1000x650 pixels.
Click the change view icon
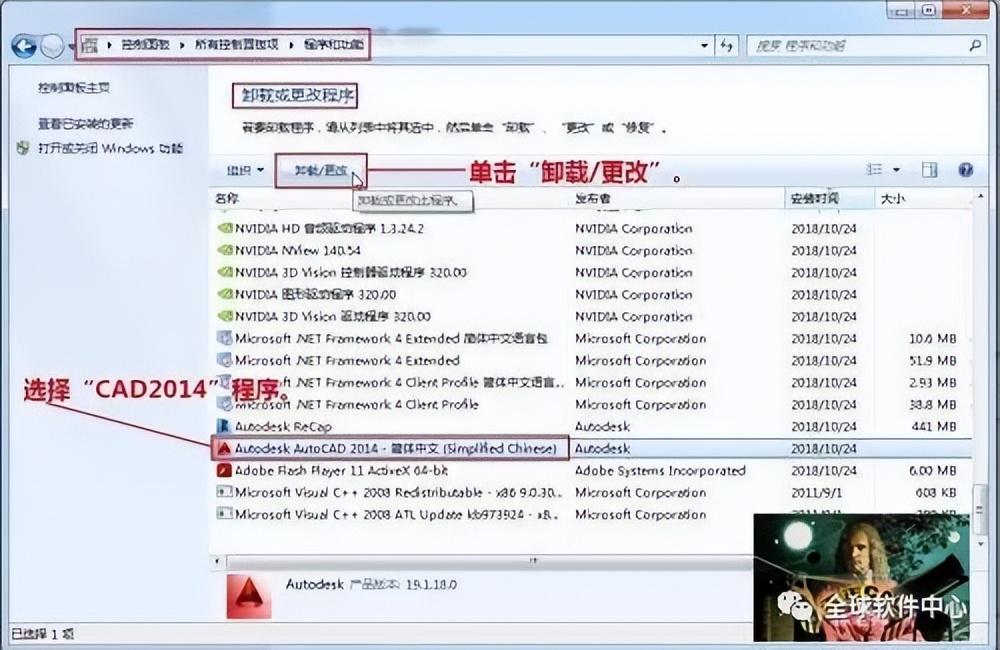874,169
